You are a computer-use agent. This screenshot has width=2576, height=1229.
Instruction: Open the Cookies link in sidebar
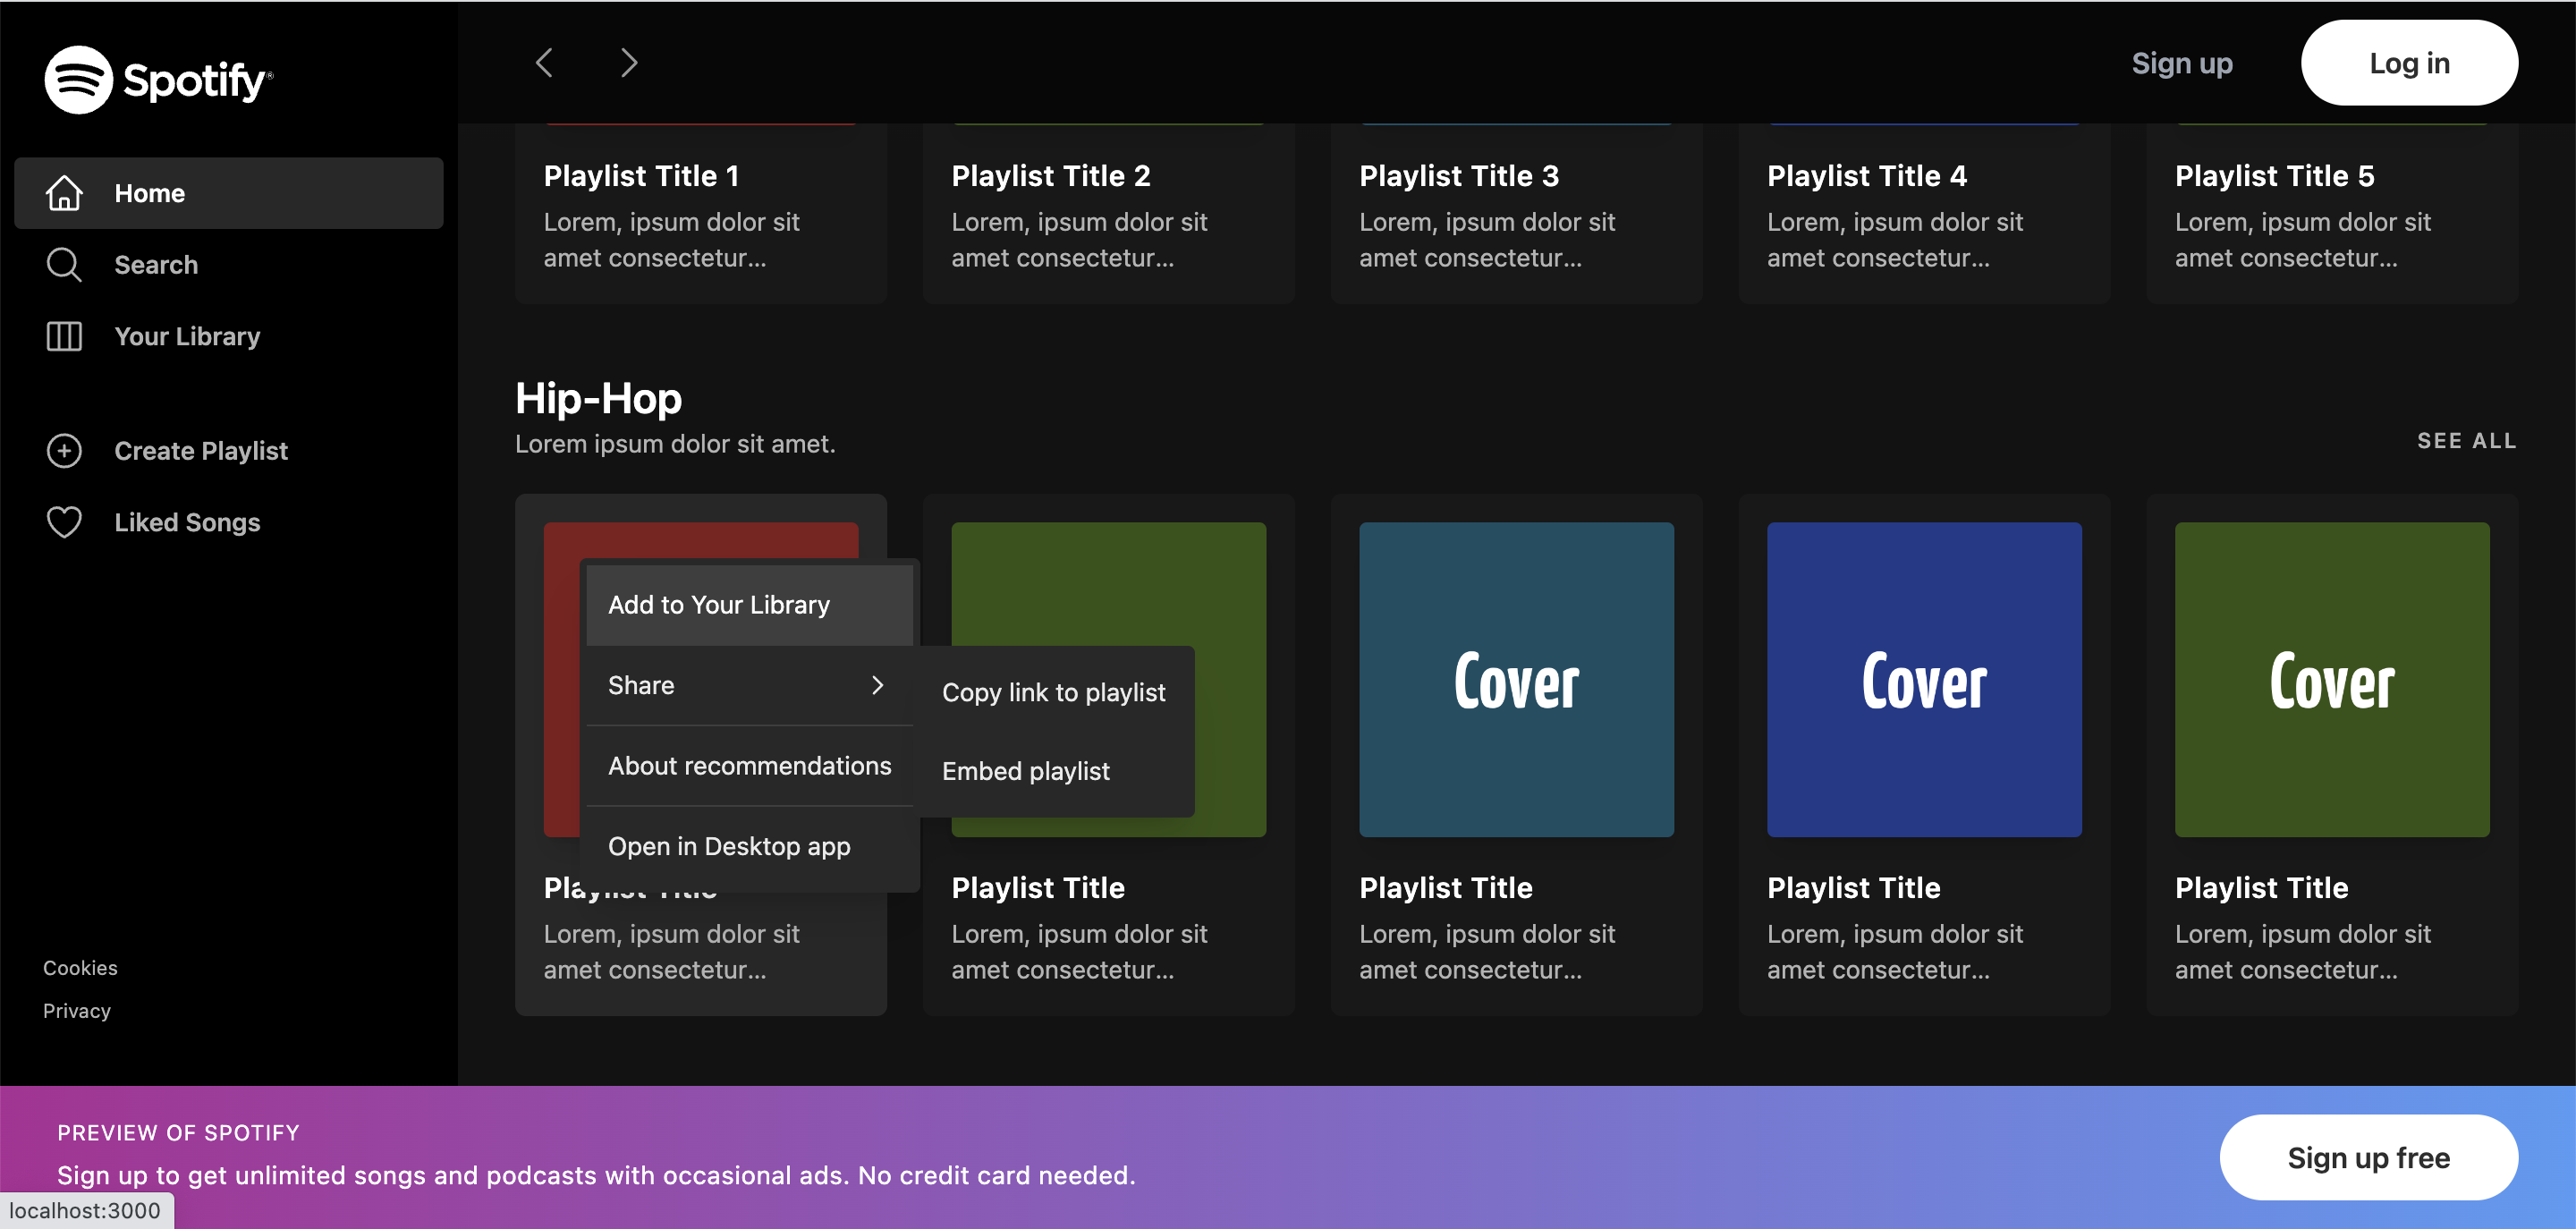pos(80,968)
